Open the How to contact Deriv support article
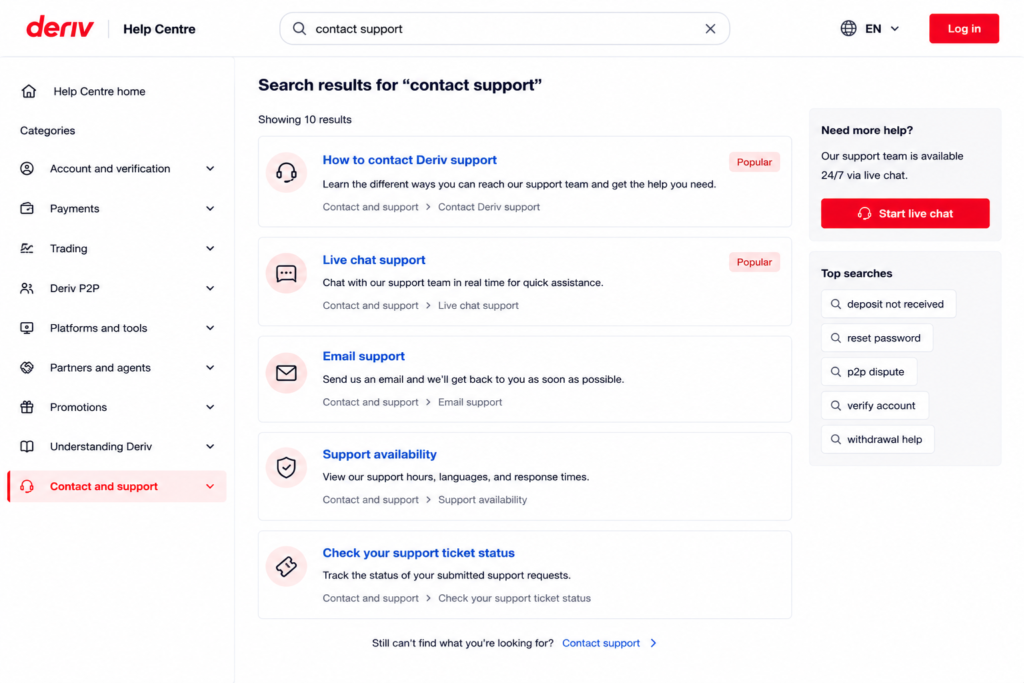The width and height of the screenshot is (1024, 683). pyautogui.click(x=409, y=160)
